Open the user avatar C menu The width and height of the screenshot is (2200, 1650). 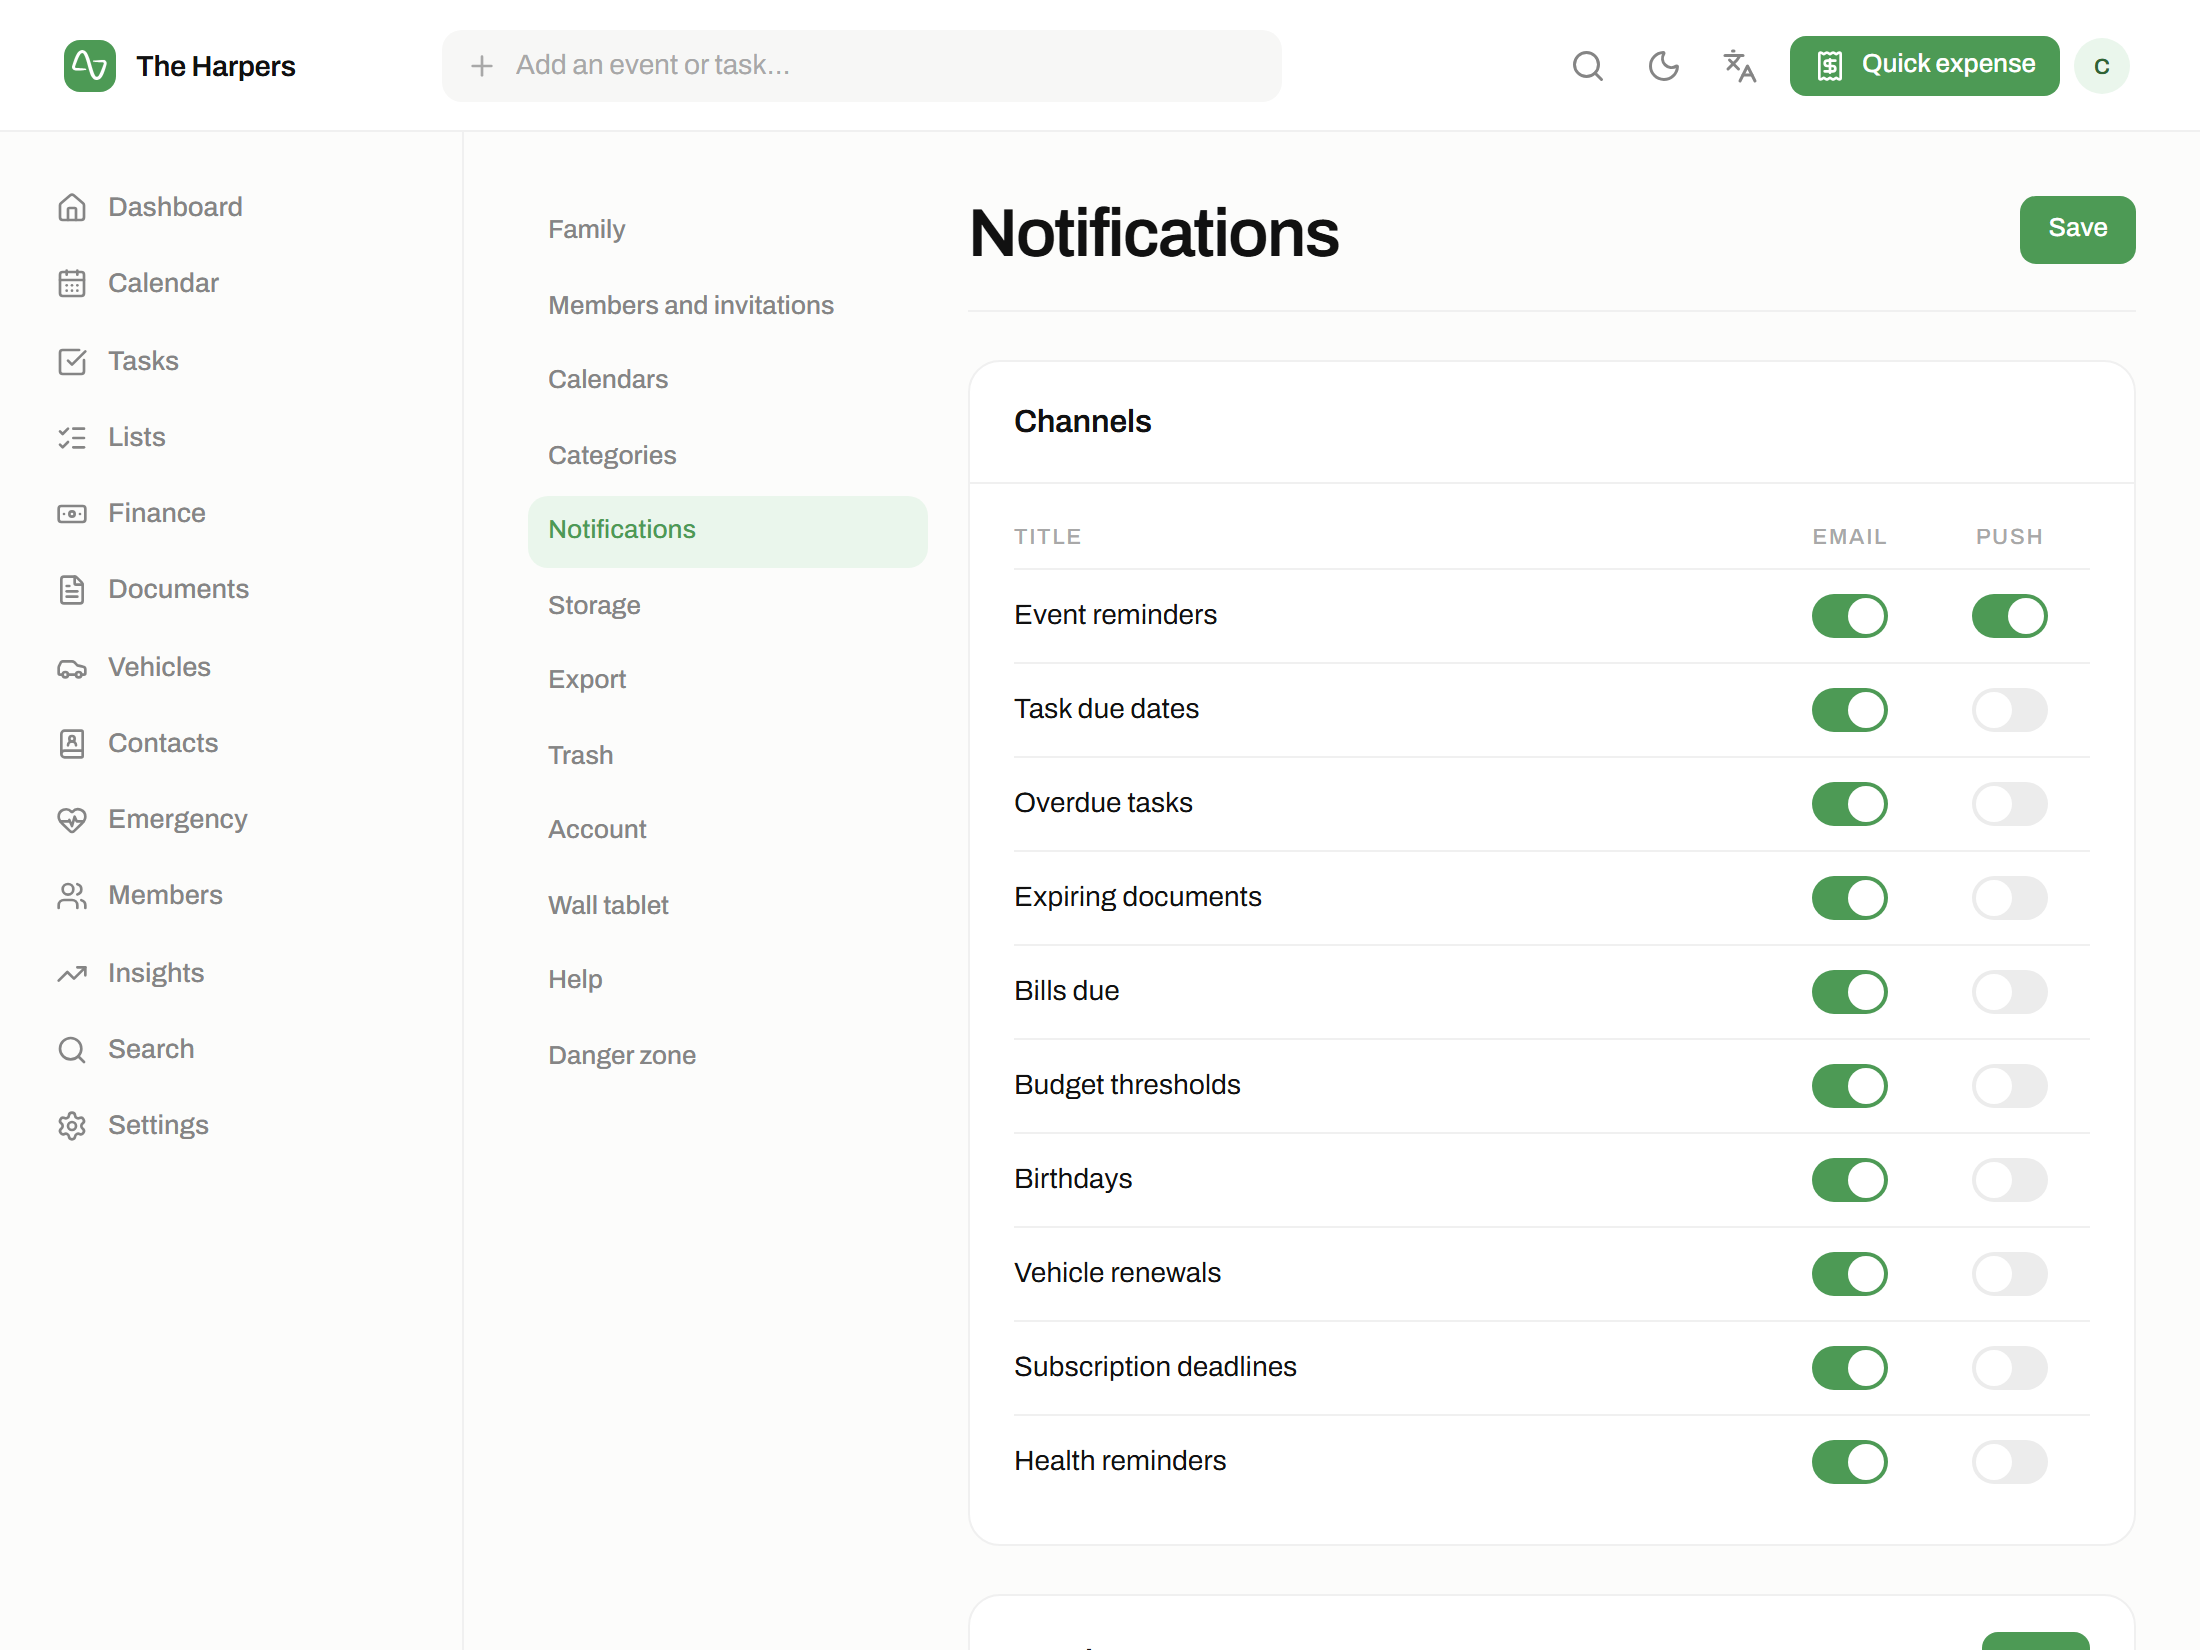tap(2102, 66)
